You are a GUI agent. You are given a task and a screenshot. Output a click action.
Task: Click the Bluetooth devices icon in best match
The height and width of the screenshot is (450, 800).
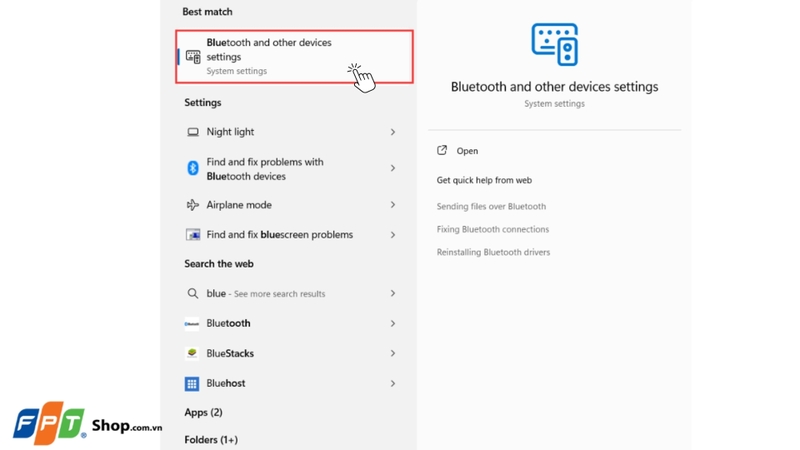[193, 57]
